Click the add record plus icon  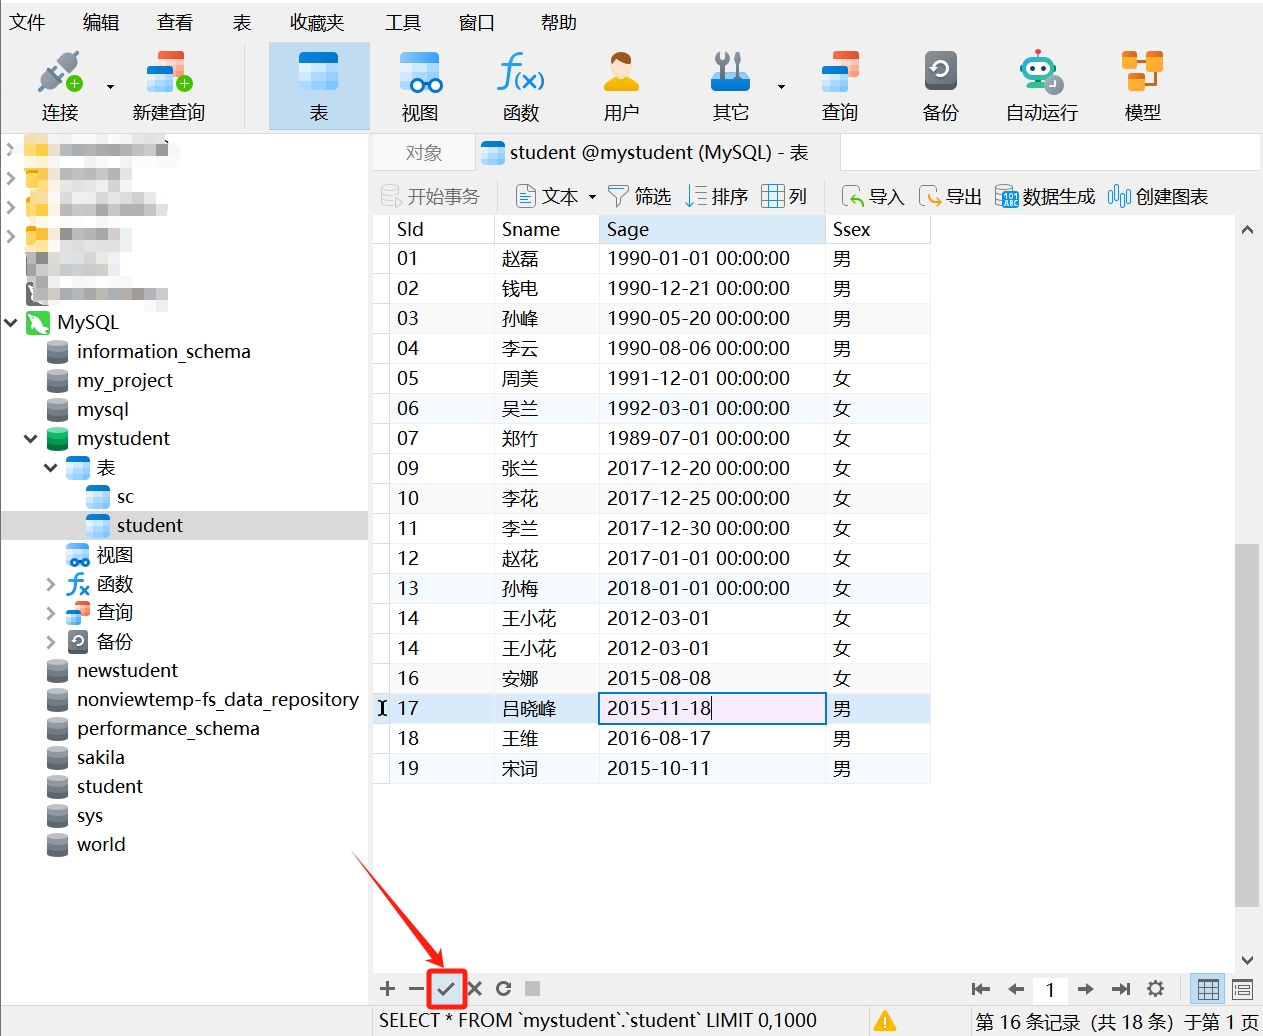pos(388,989)
